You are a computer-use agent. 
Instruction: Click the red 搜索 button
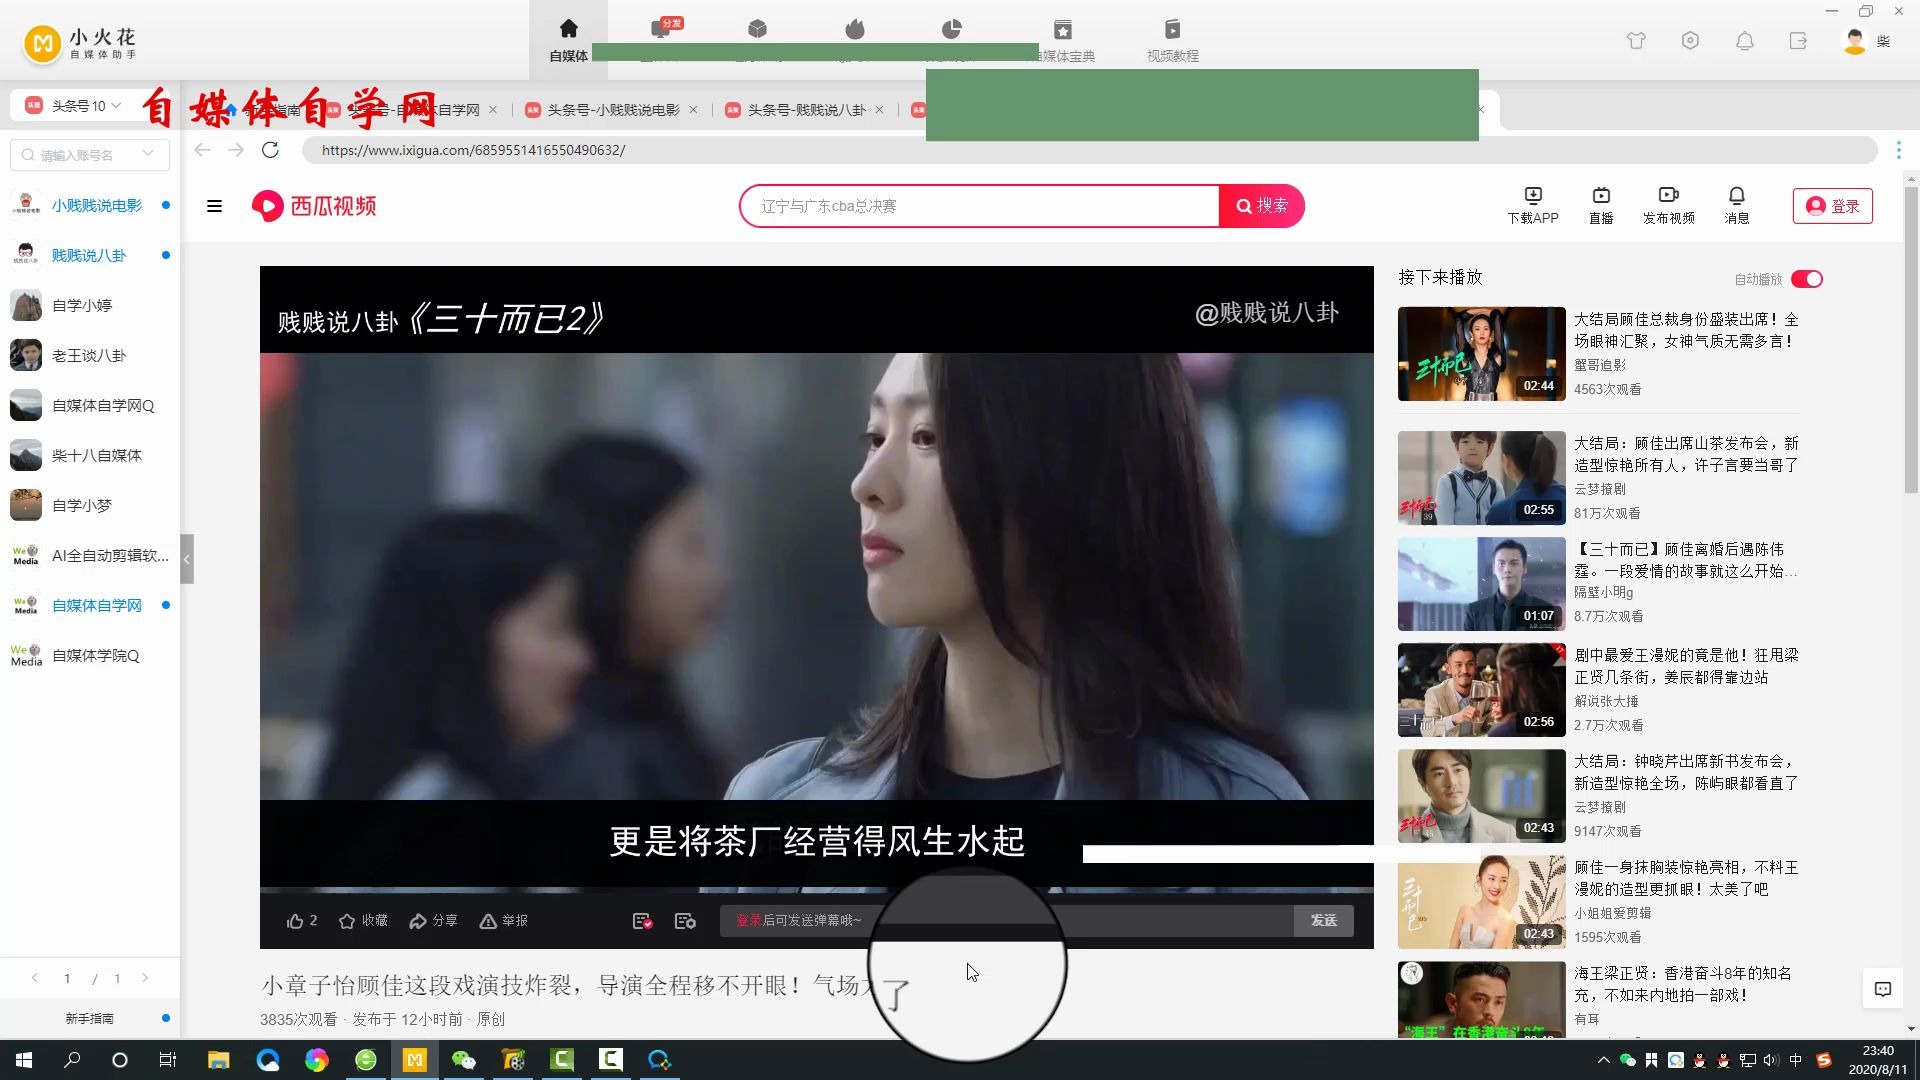(x=1262, y=206)
